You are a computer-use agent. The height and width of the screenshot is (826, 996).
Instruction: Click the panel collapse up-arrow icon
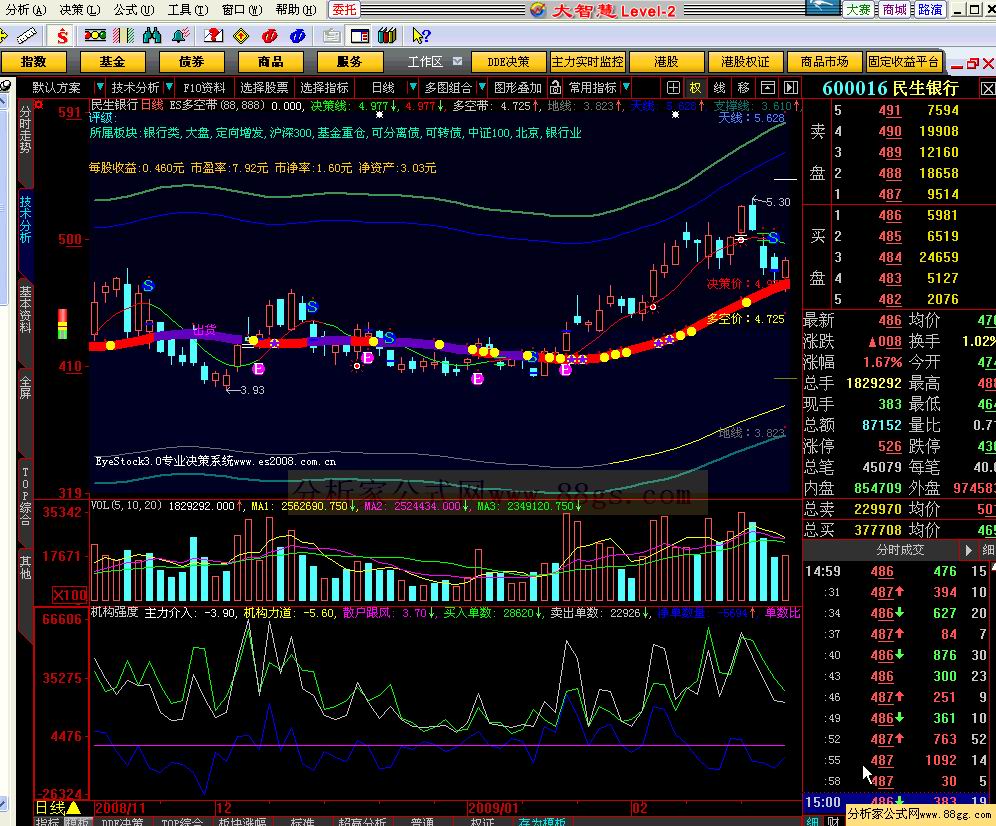point(767,88)
